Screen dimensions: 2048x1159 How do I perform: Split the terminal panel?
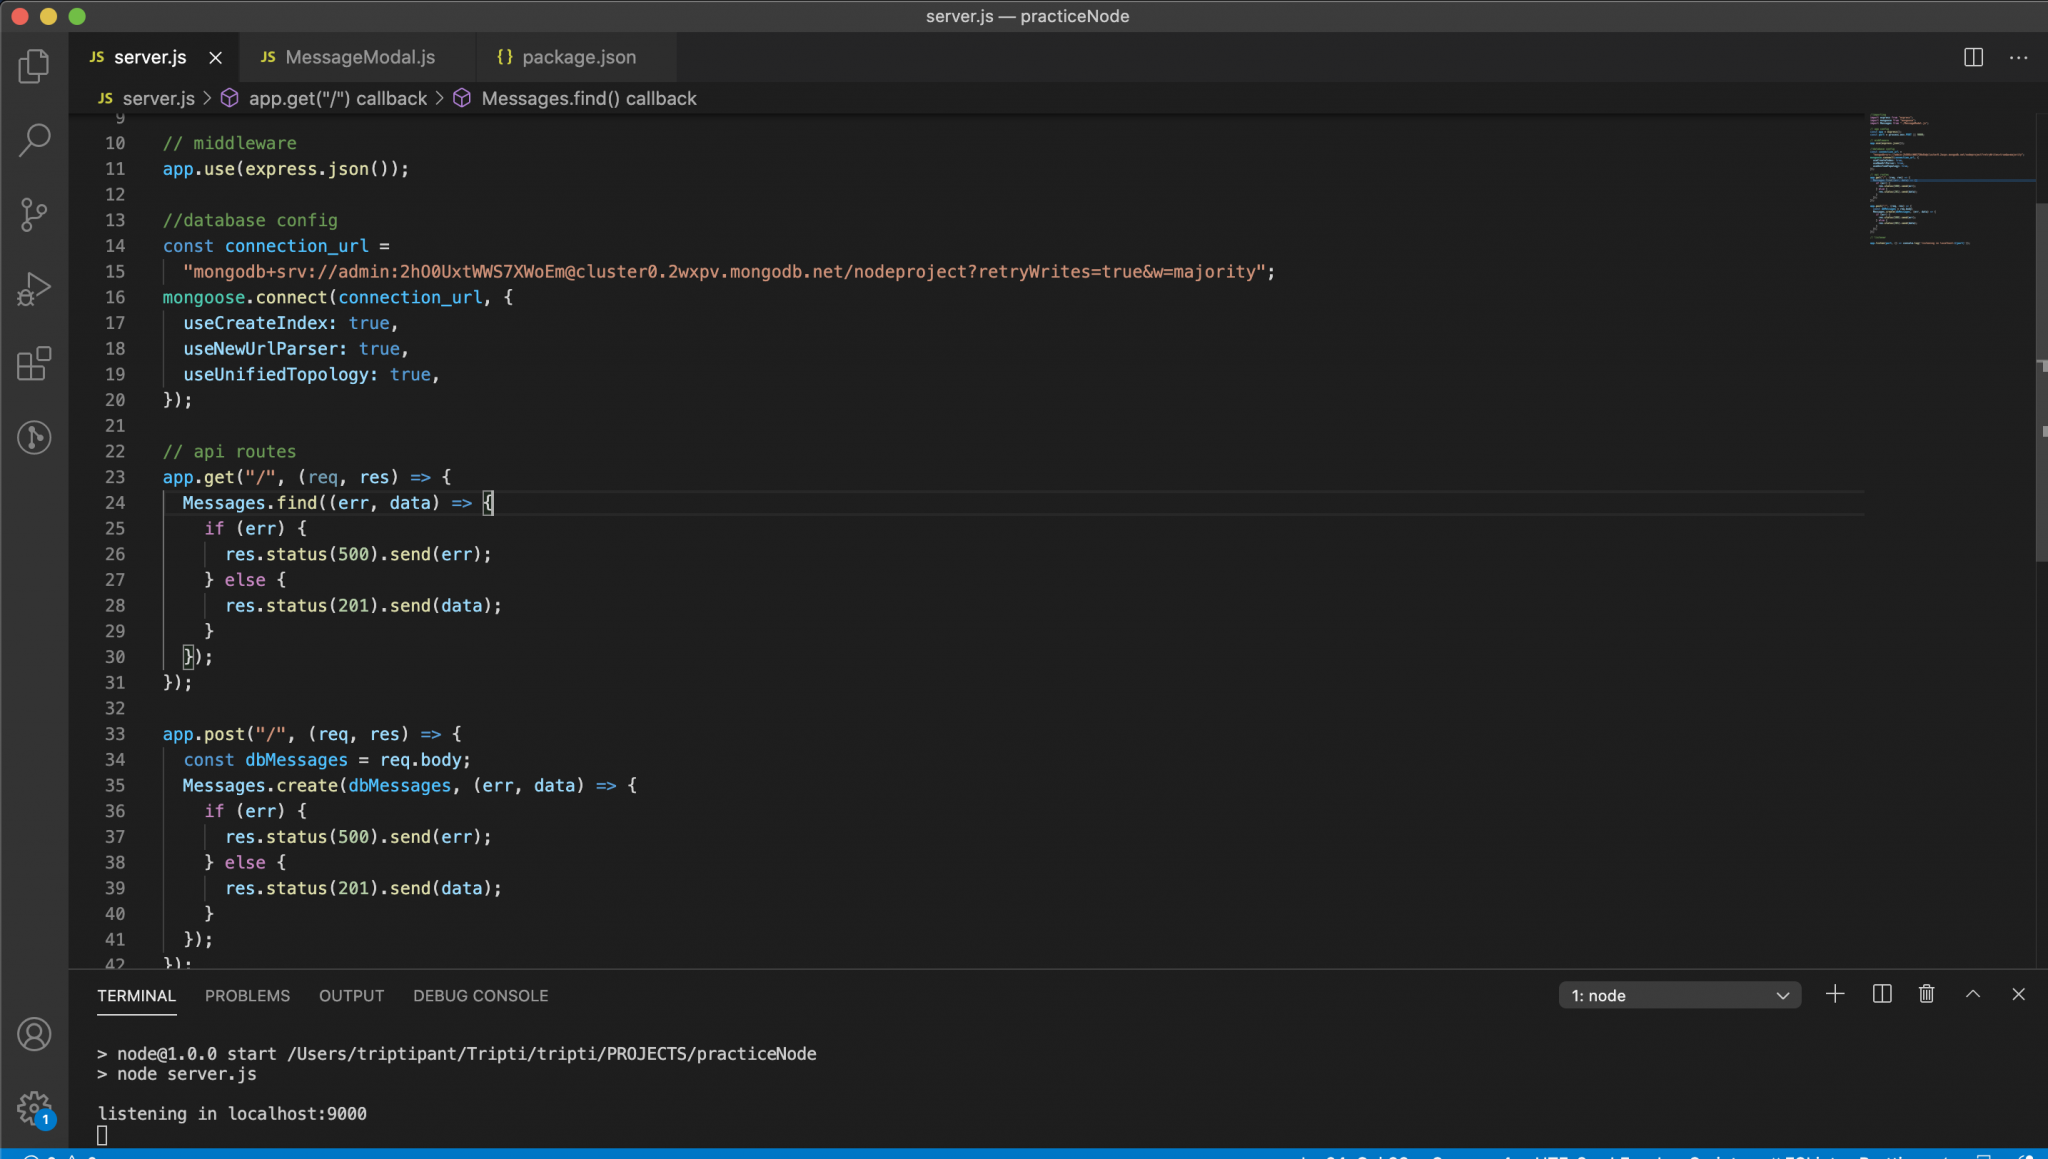pyautogui.click(x=1882, y=994)
